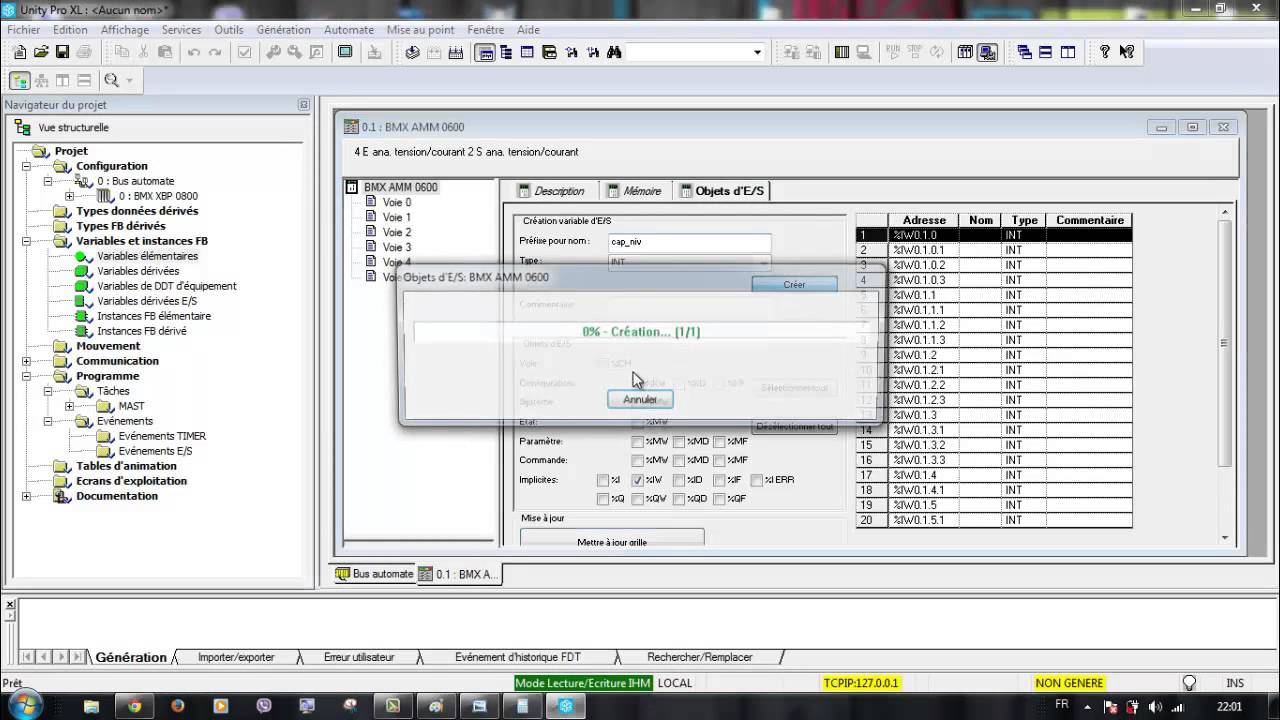
Task: Check the %QF checkbox
Action: 718,499
